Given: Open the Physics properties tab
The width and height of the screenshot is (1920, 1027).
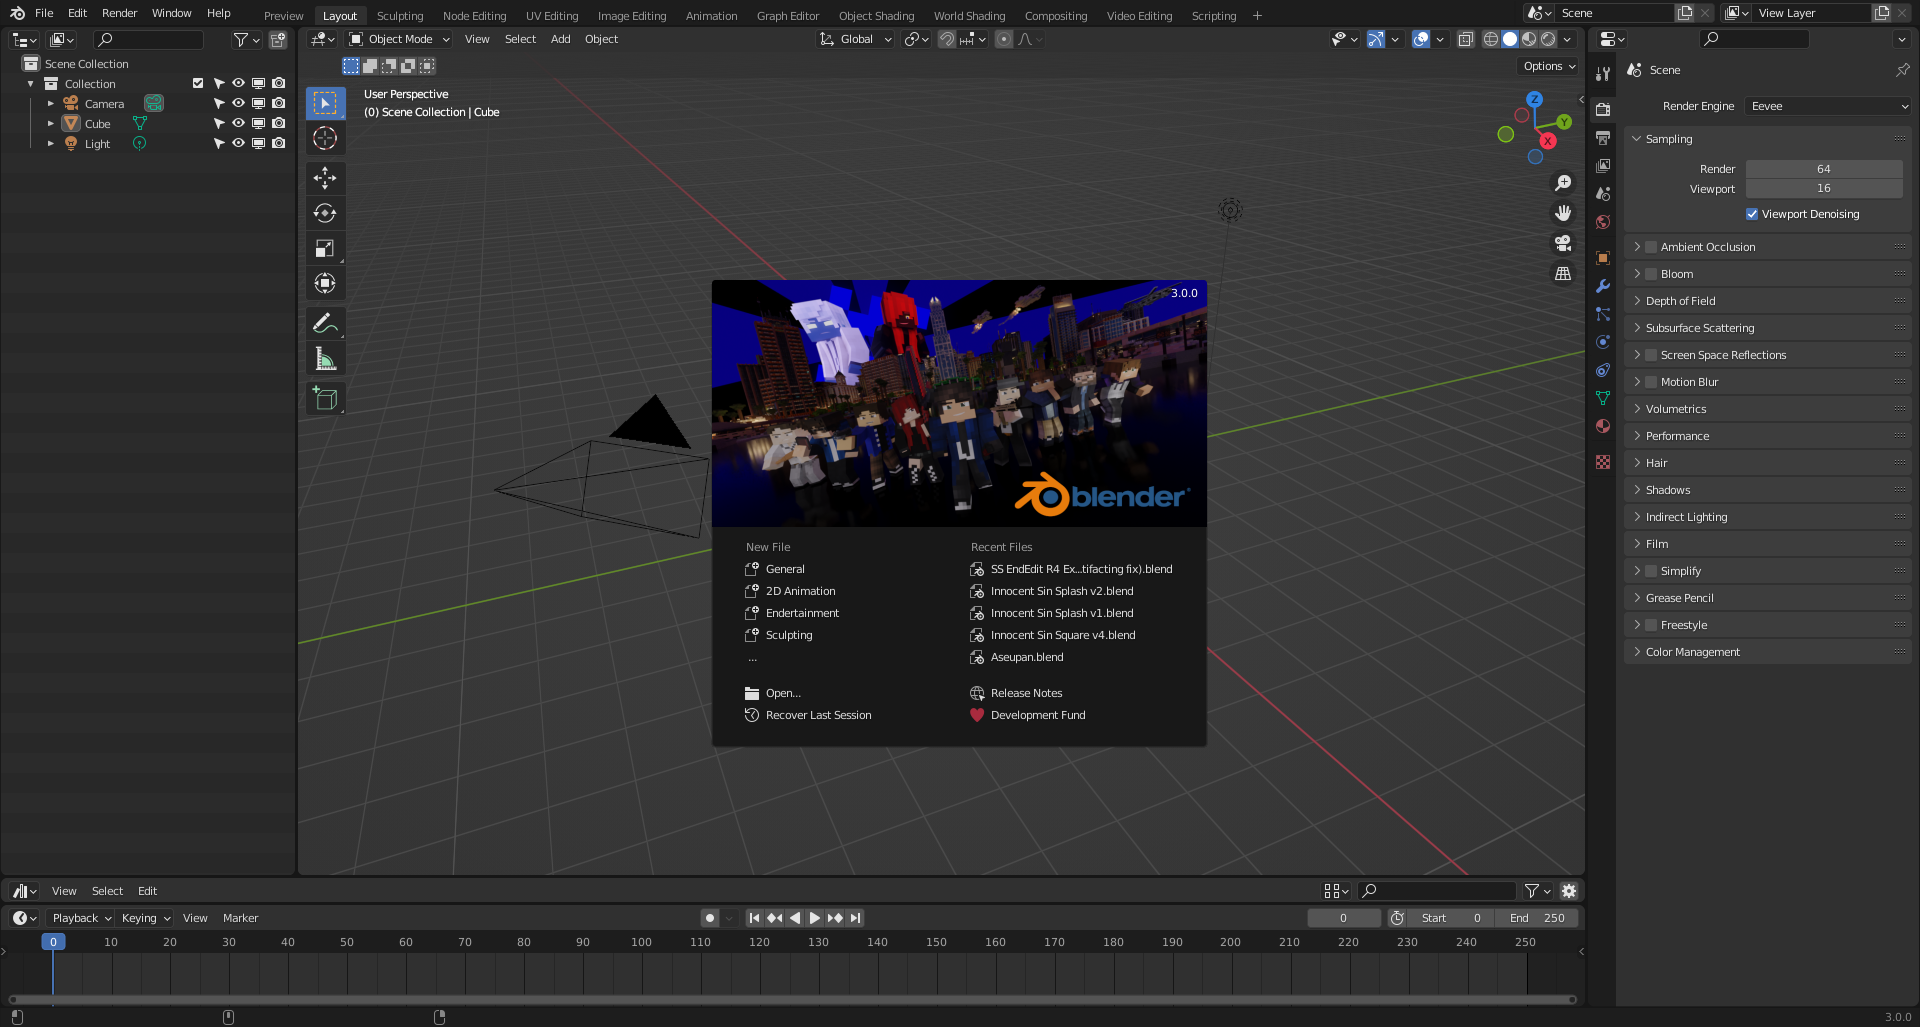Looking at the screenshot, I should point(1603,342).
